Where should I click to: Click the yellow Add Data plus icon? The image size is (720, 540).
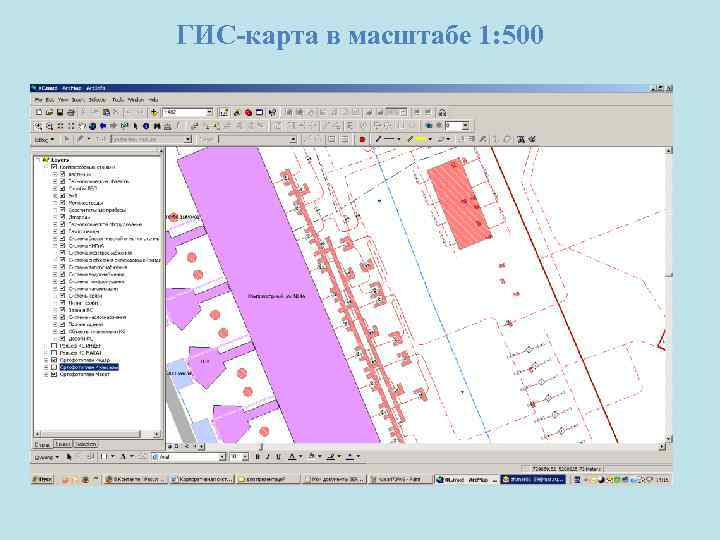point(154,112)
